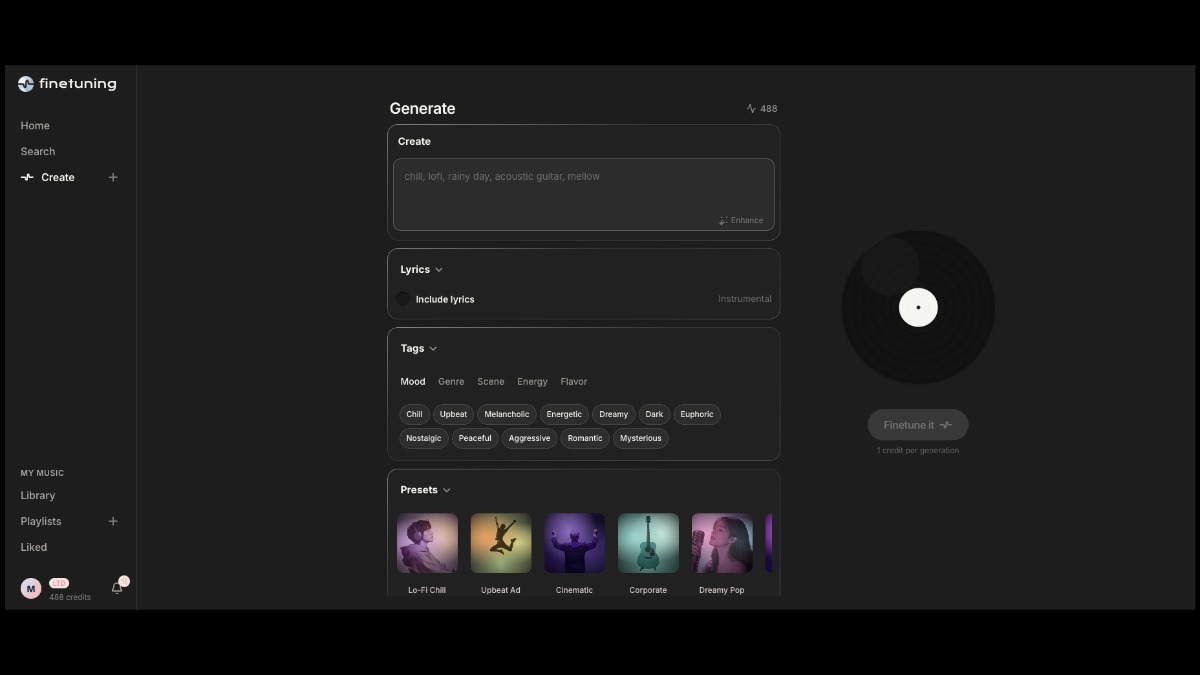The width and height of the screenshot is (1200, 675).
Task: Click the credits waveform icon showing 488
Action: 751,109
